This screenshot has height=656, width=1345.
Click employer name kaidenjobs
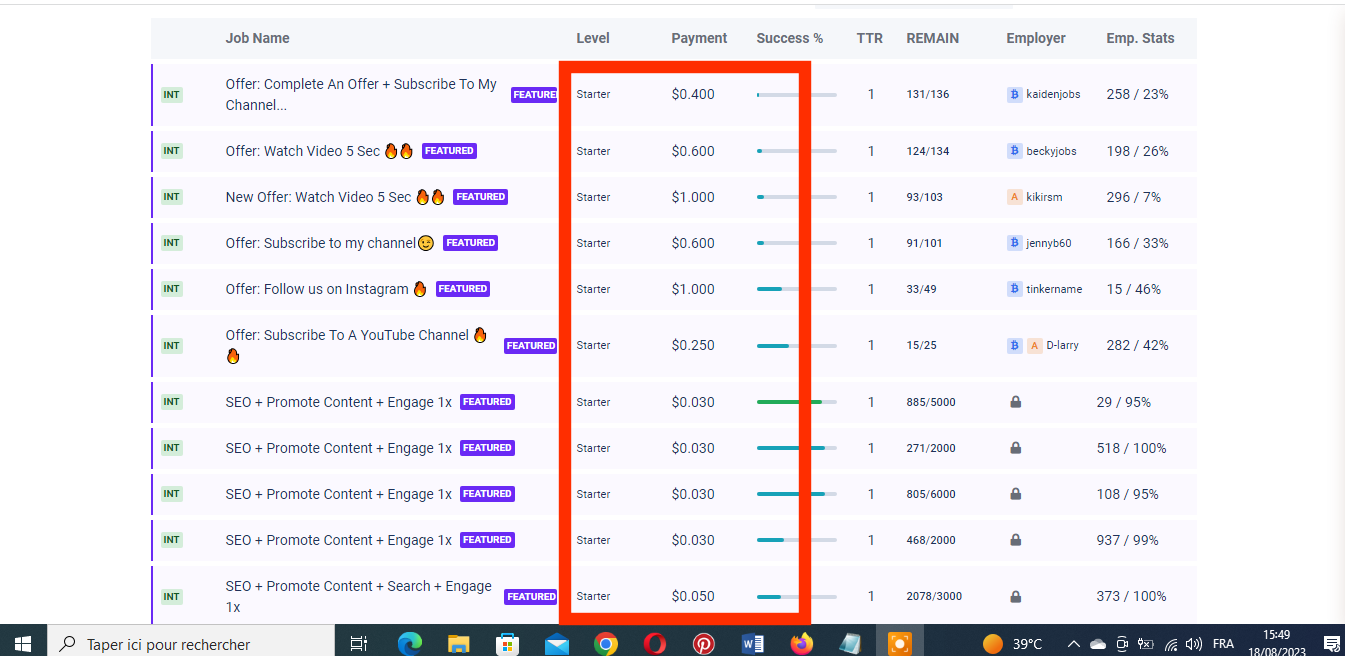(1053, 94)
